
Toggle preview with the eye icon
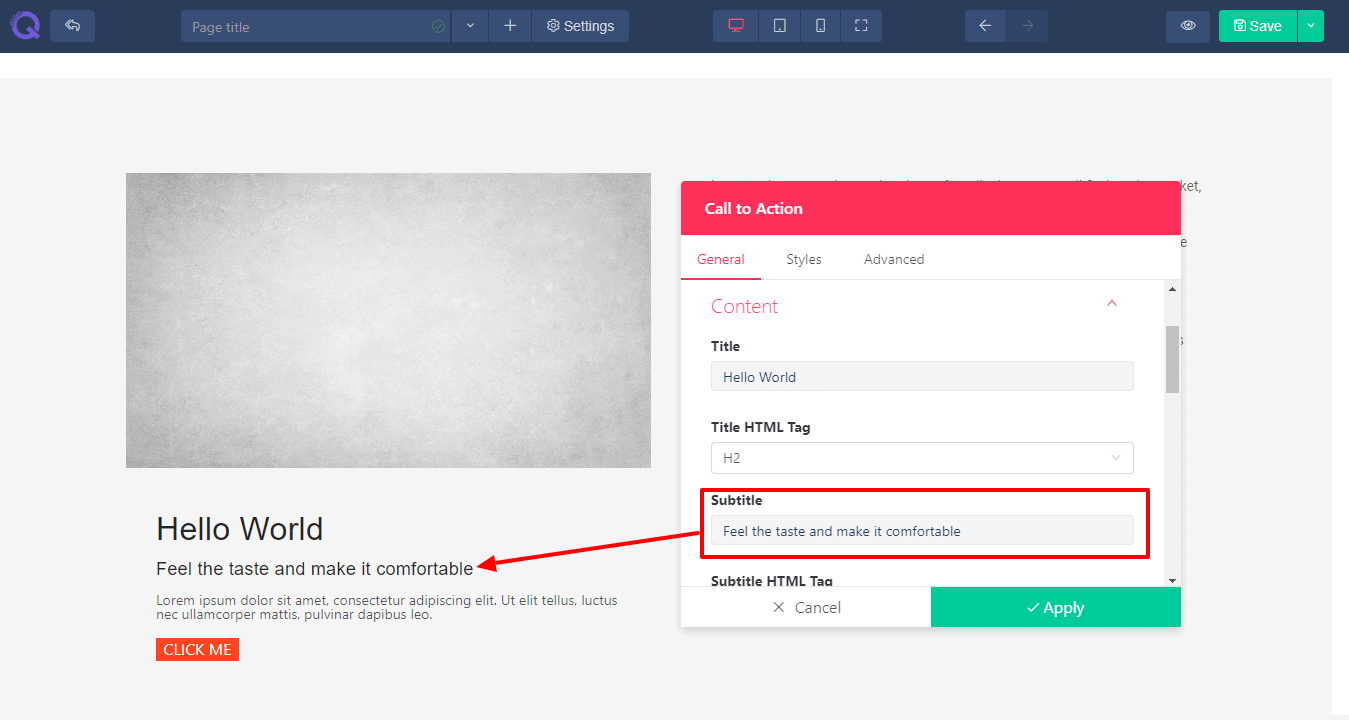[x=1188, y=26]
